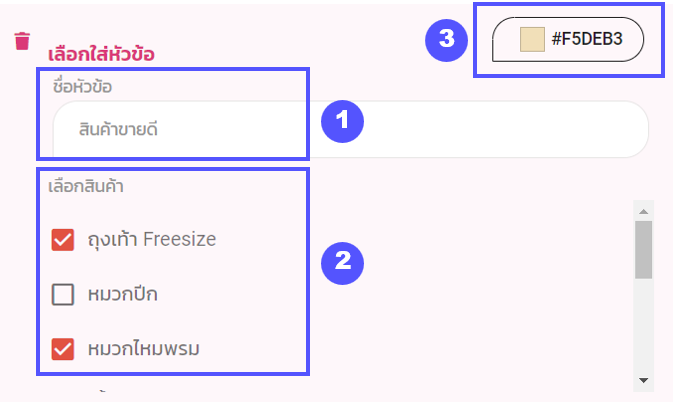Click the scrollbar down arrow
The width and height of the screenshot is (676, 405).
coord(644,380)
